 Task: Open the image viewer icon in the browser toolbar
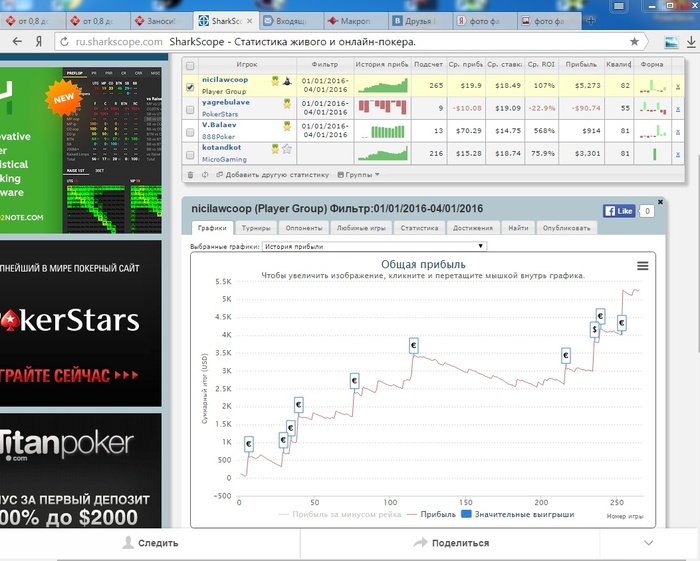[x=671, y=42]
